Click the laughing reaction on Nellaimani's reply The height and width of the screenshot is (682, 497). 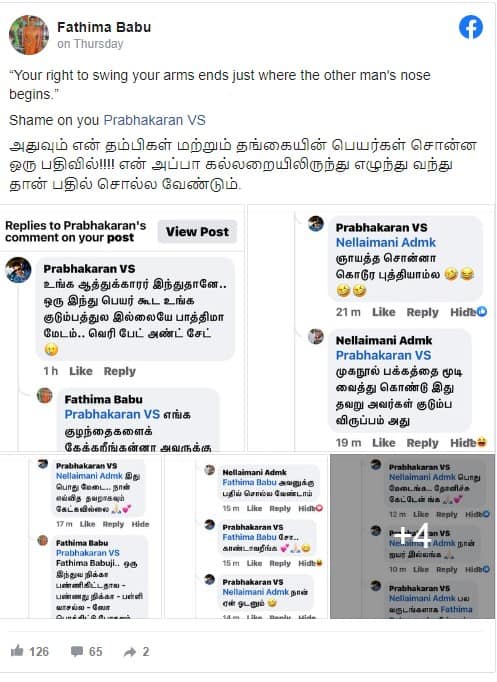[x=481, y=442]
